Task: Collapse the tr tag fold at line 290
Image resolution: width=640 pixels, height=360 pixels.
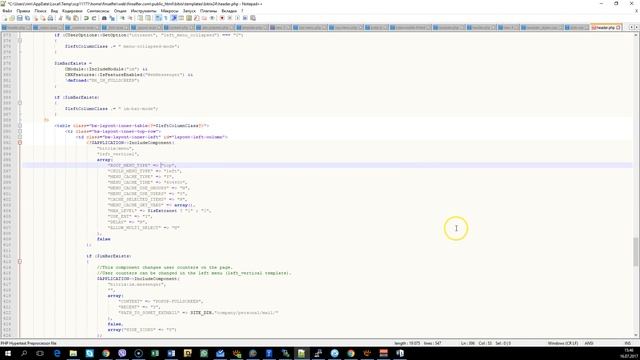Action: pos(20,131)
